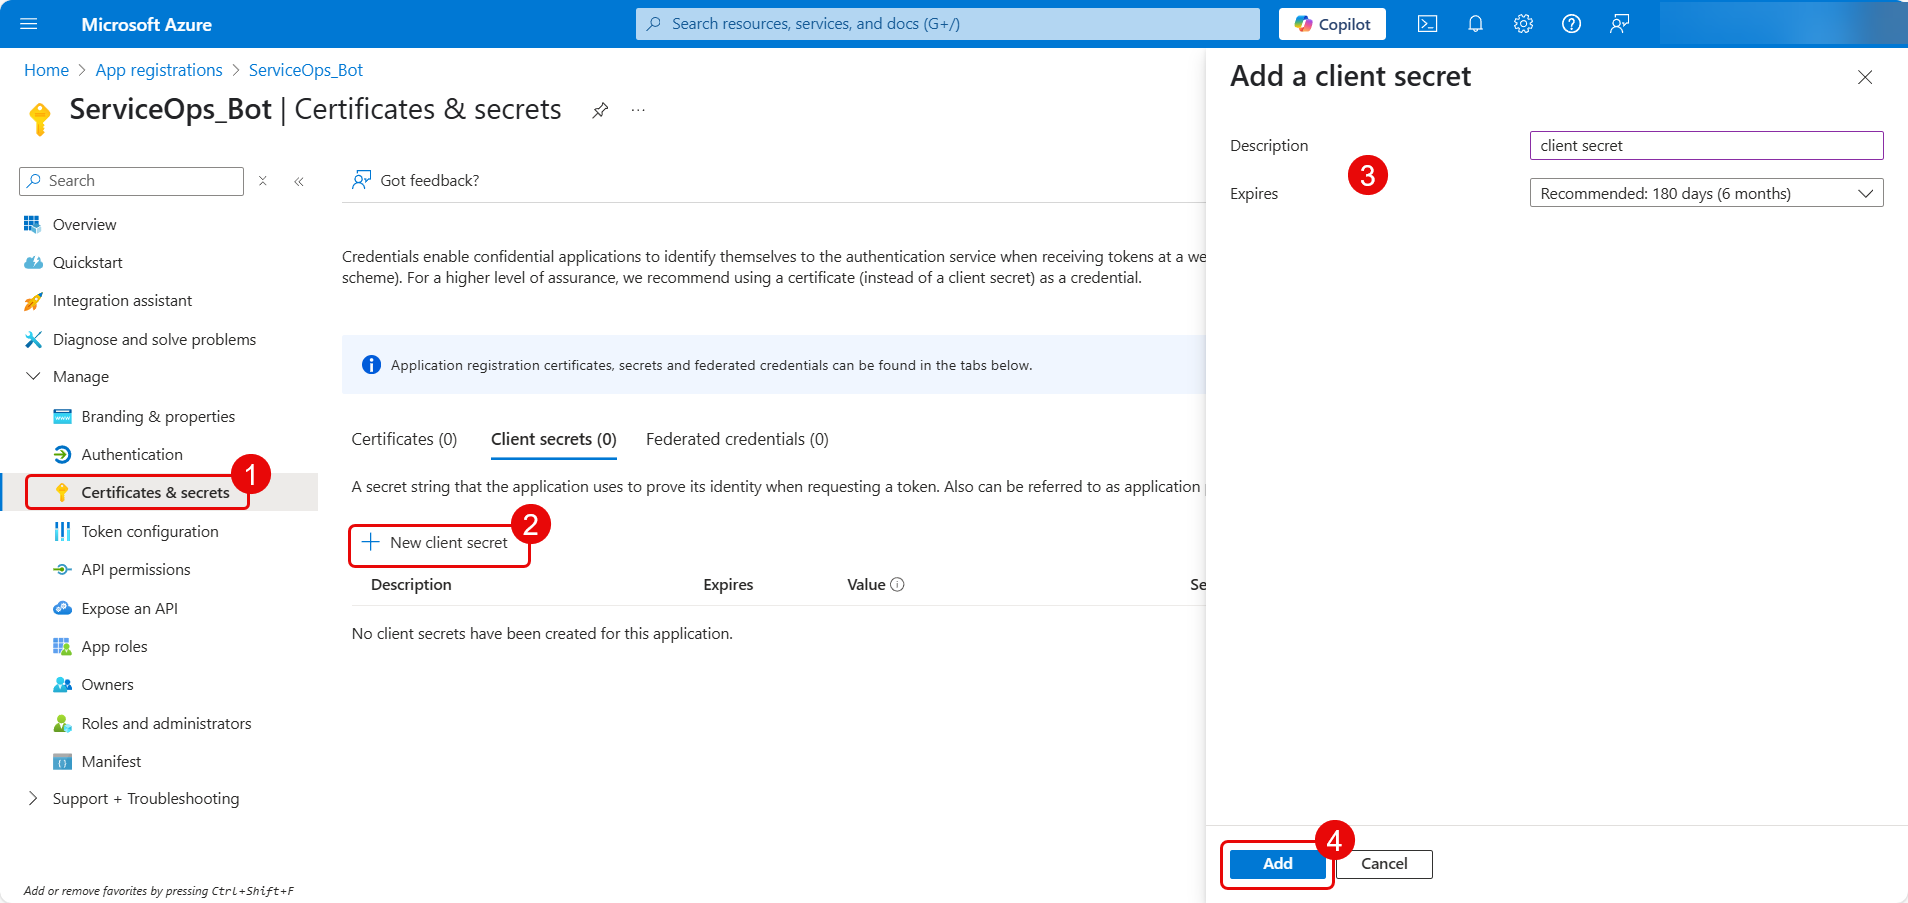The image size is (1908, 903).
Task: Click the feedback icon in top bar
Action: (x=1619, y=24)
